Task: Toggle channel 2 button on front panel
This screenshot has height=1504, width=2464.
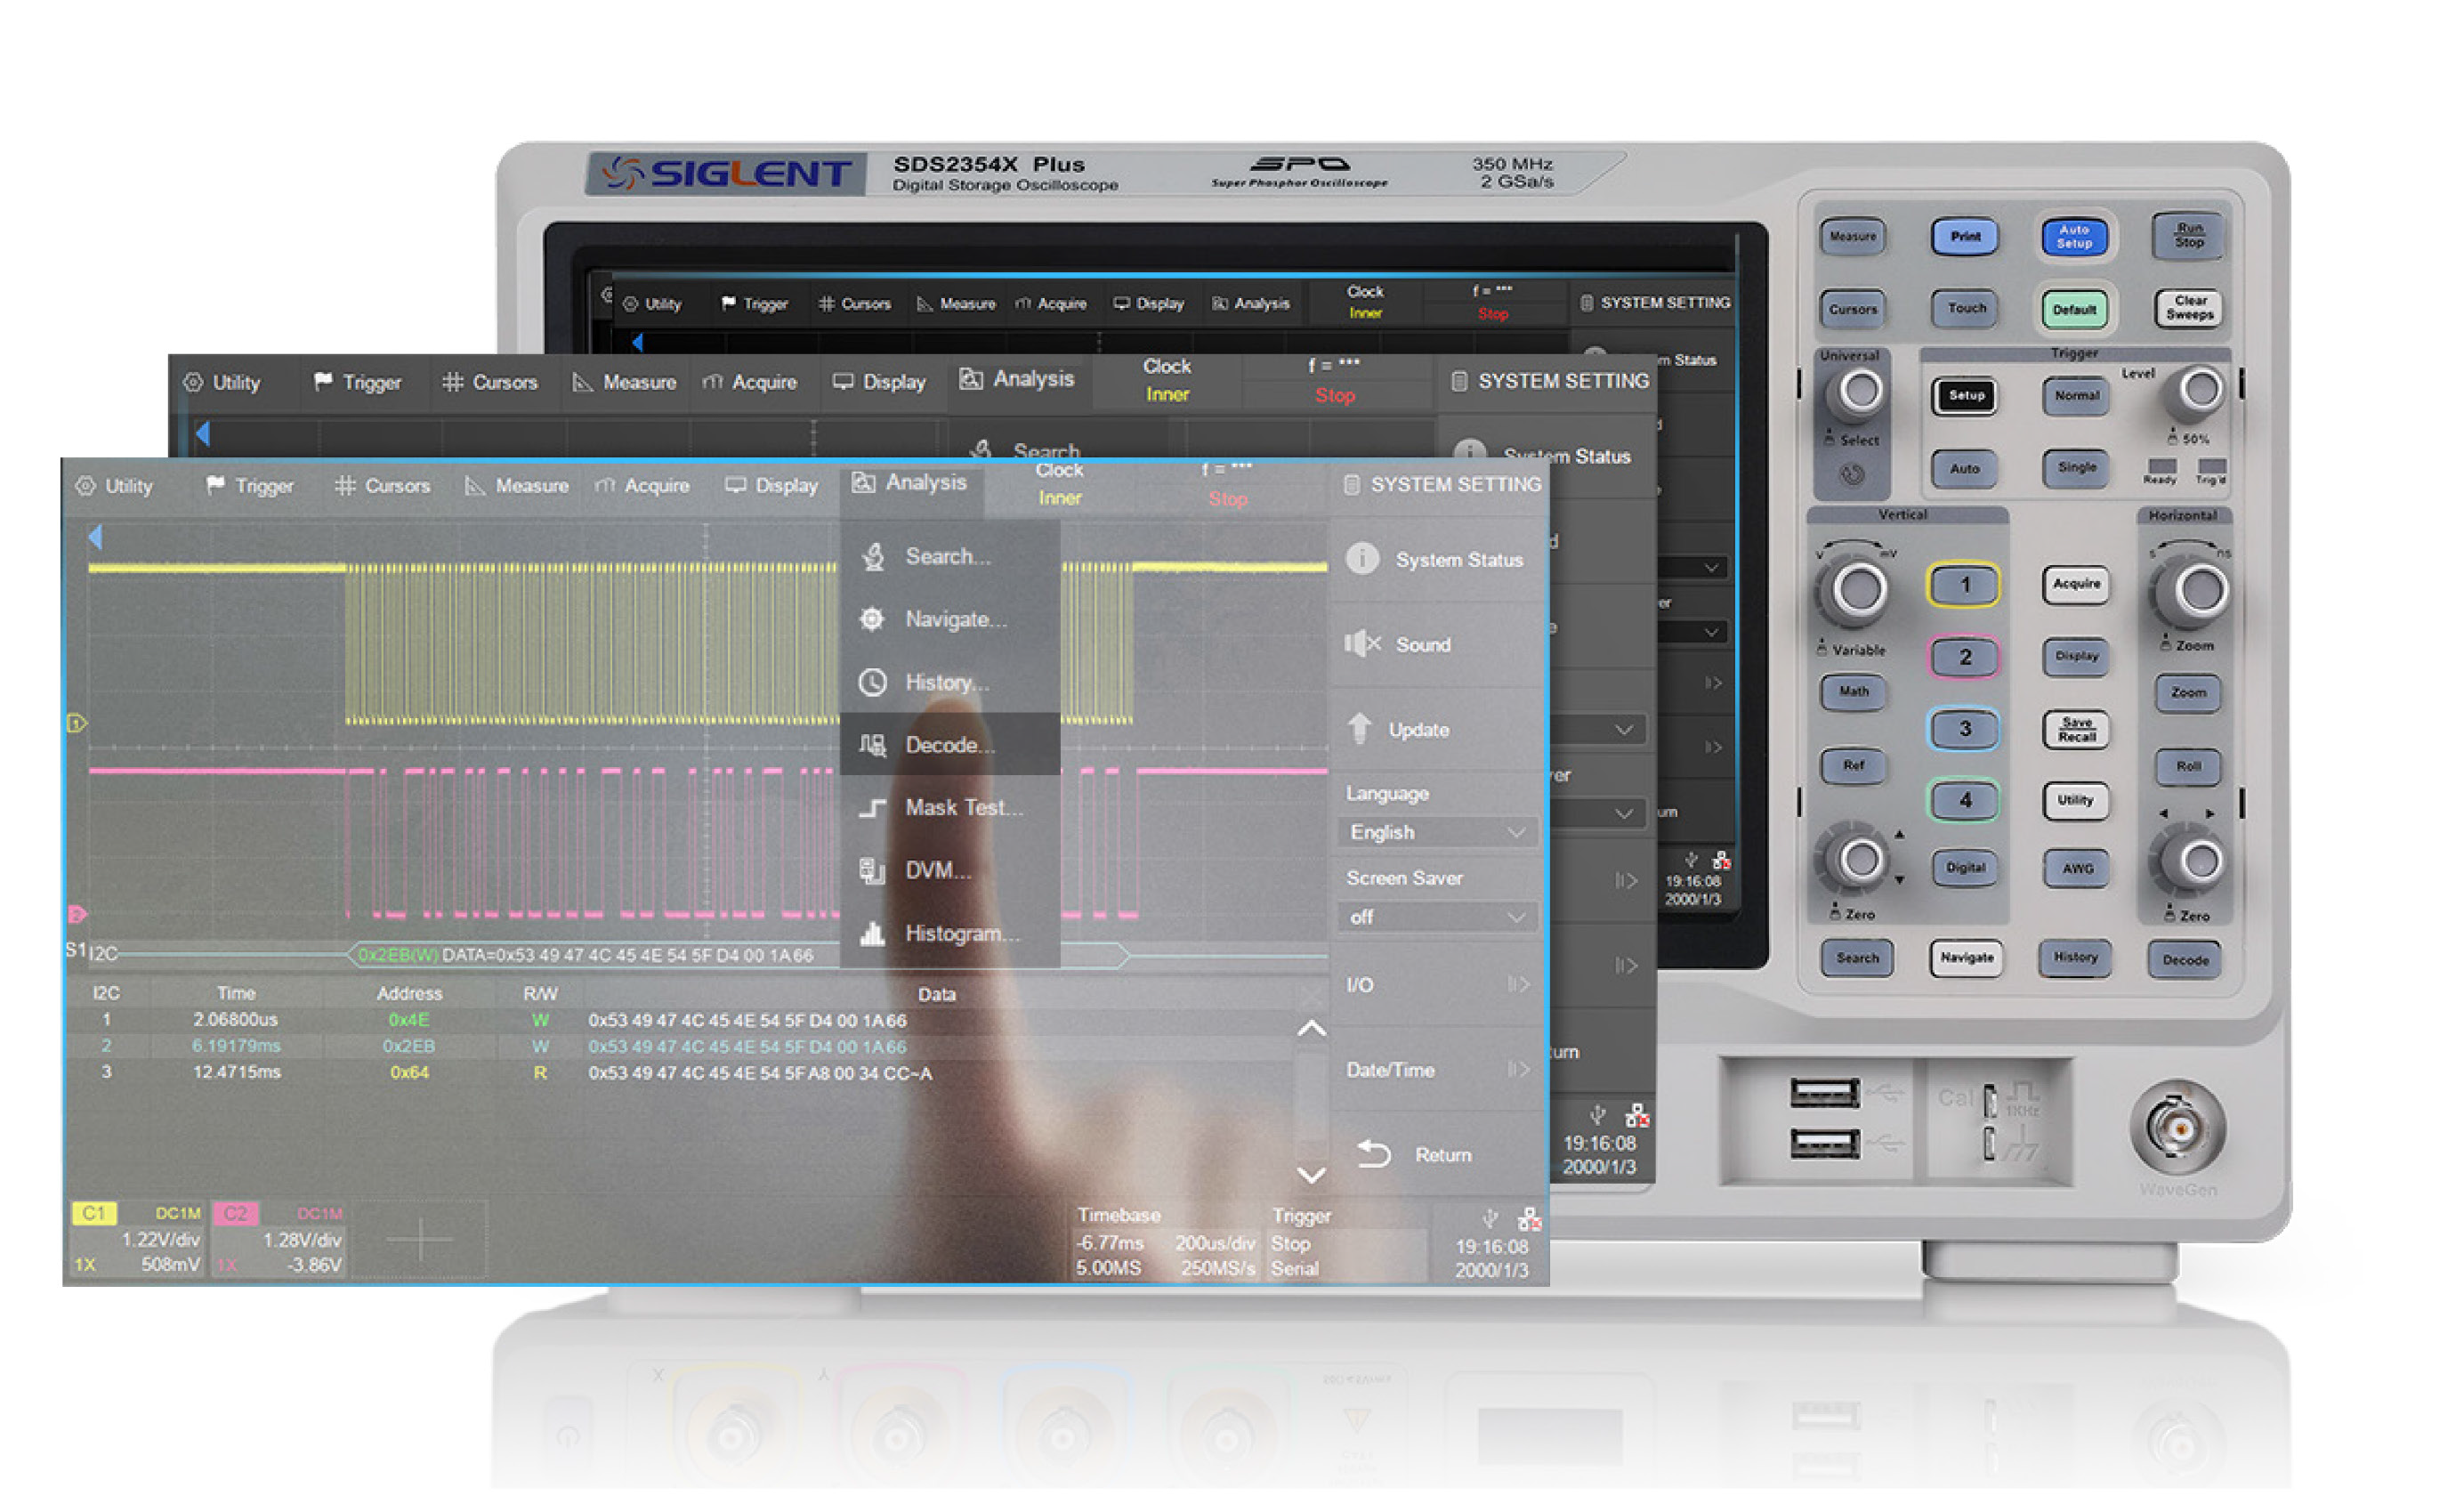Action: coord(1964,657)
